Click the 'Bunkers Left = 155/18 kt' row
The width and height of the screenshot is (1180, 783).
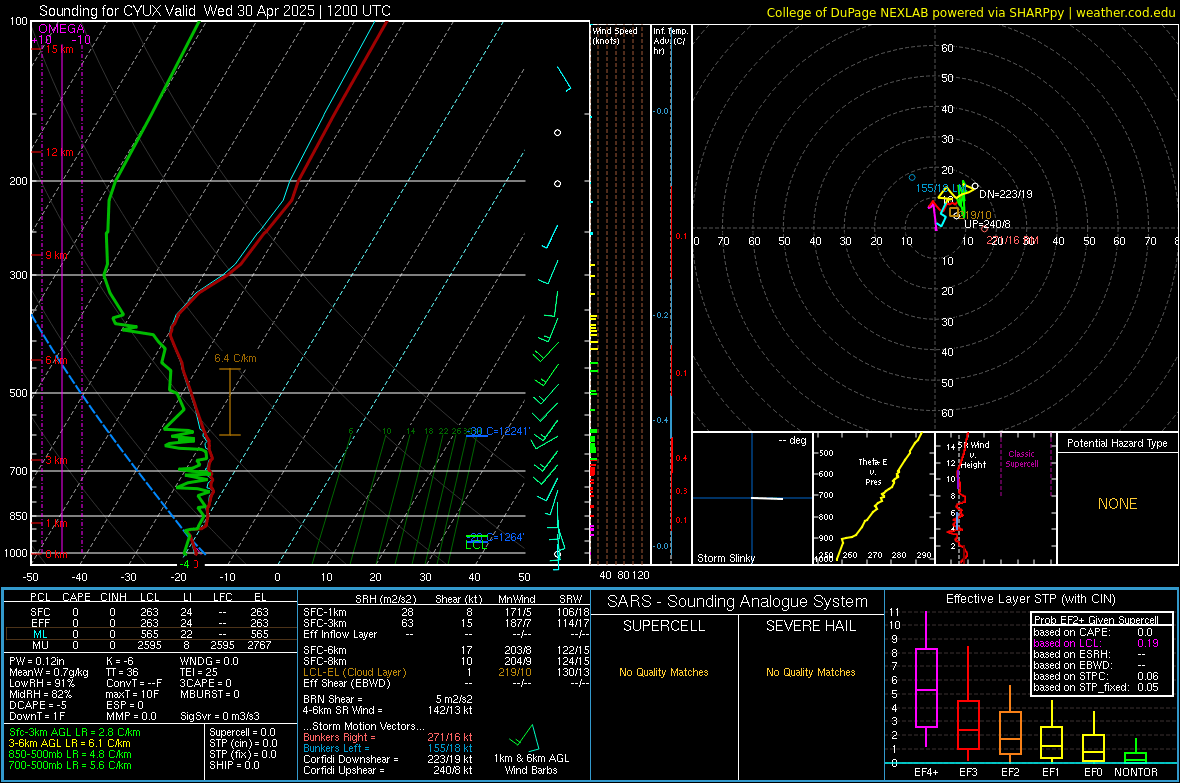click(388, 748)
